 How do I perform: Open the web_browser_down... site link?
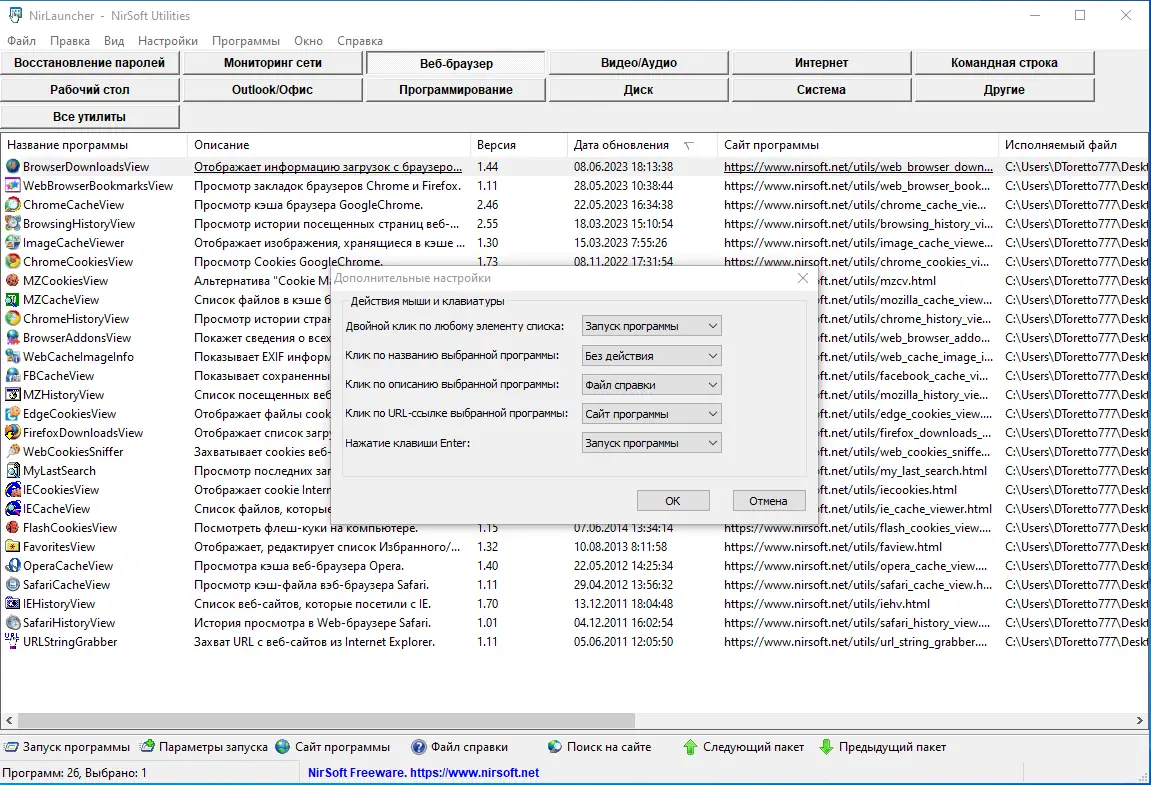pyautogui.click(x=858, y=167)
